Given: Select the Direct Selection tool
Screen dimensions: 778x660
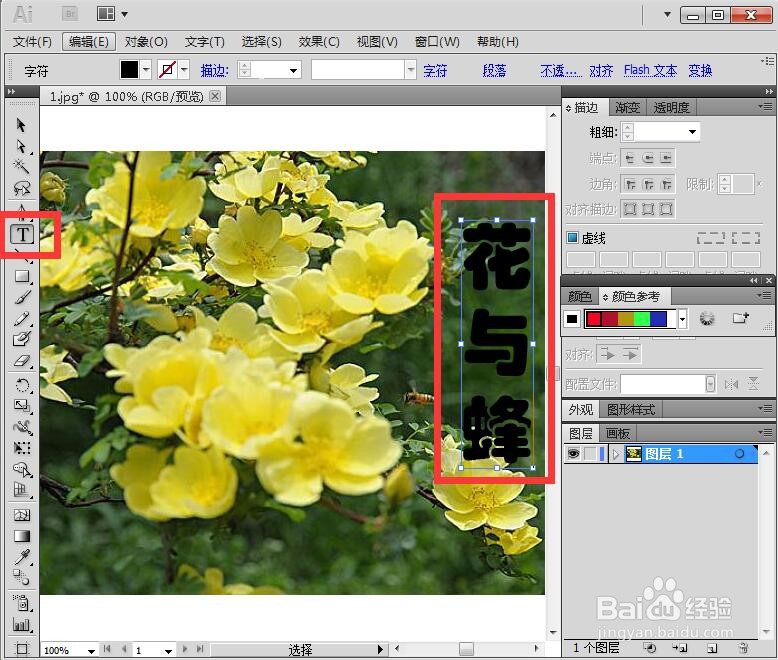Looking at the screenshot, I should pyautogui.click(x=21, y=146).
